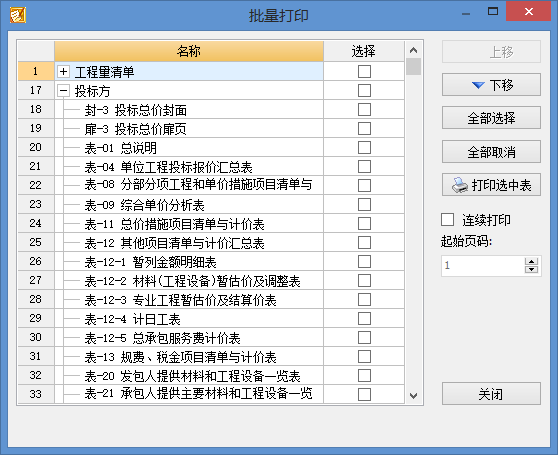Click row number 17 header cell
Screen dimensions: 558x455
click(x=36, y=90)
